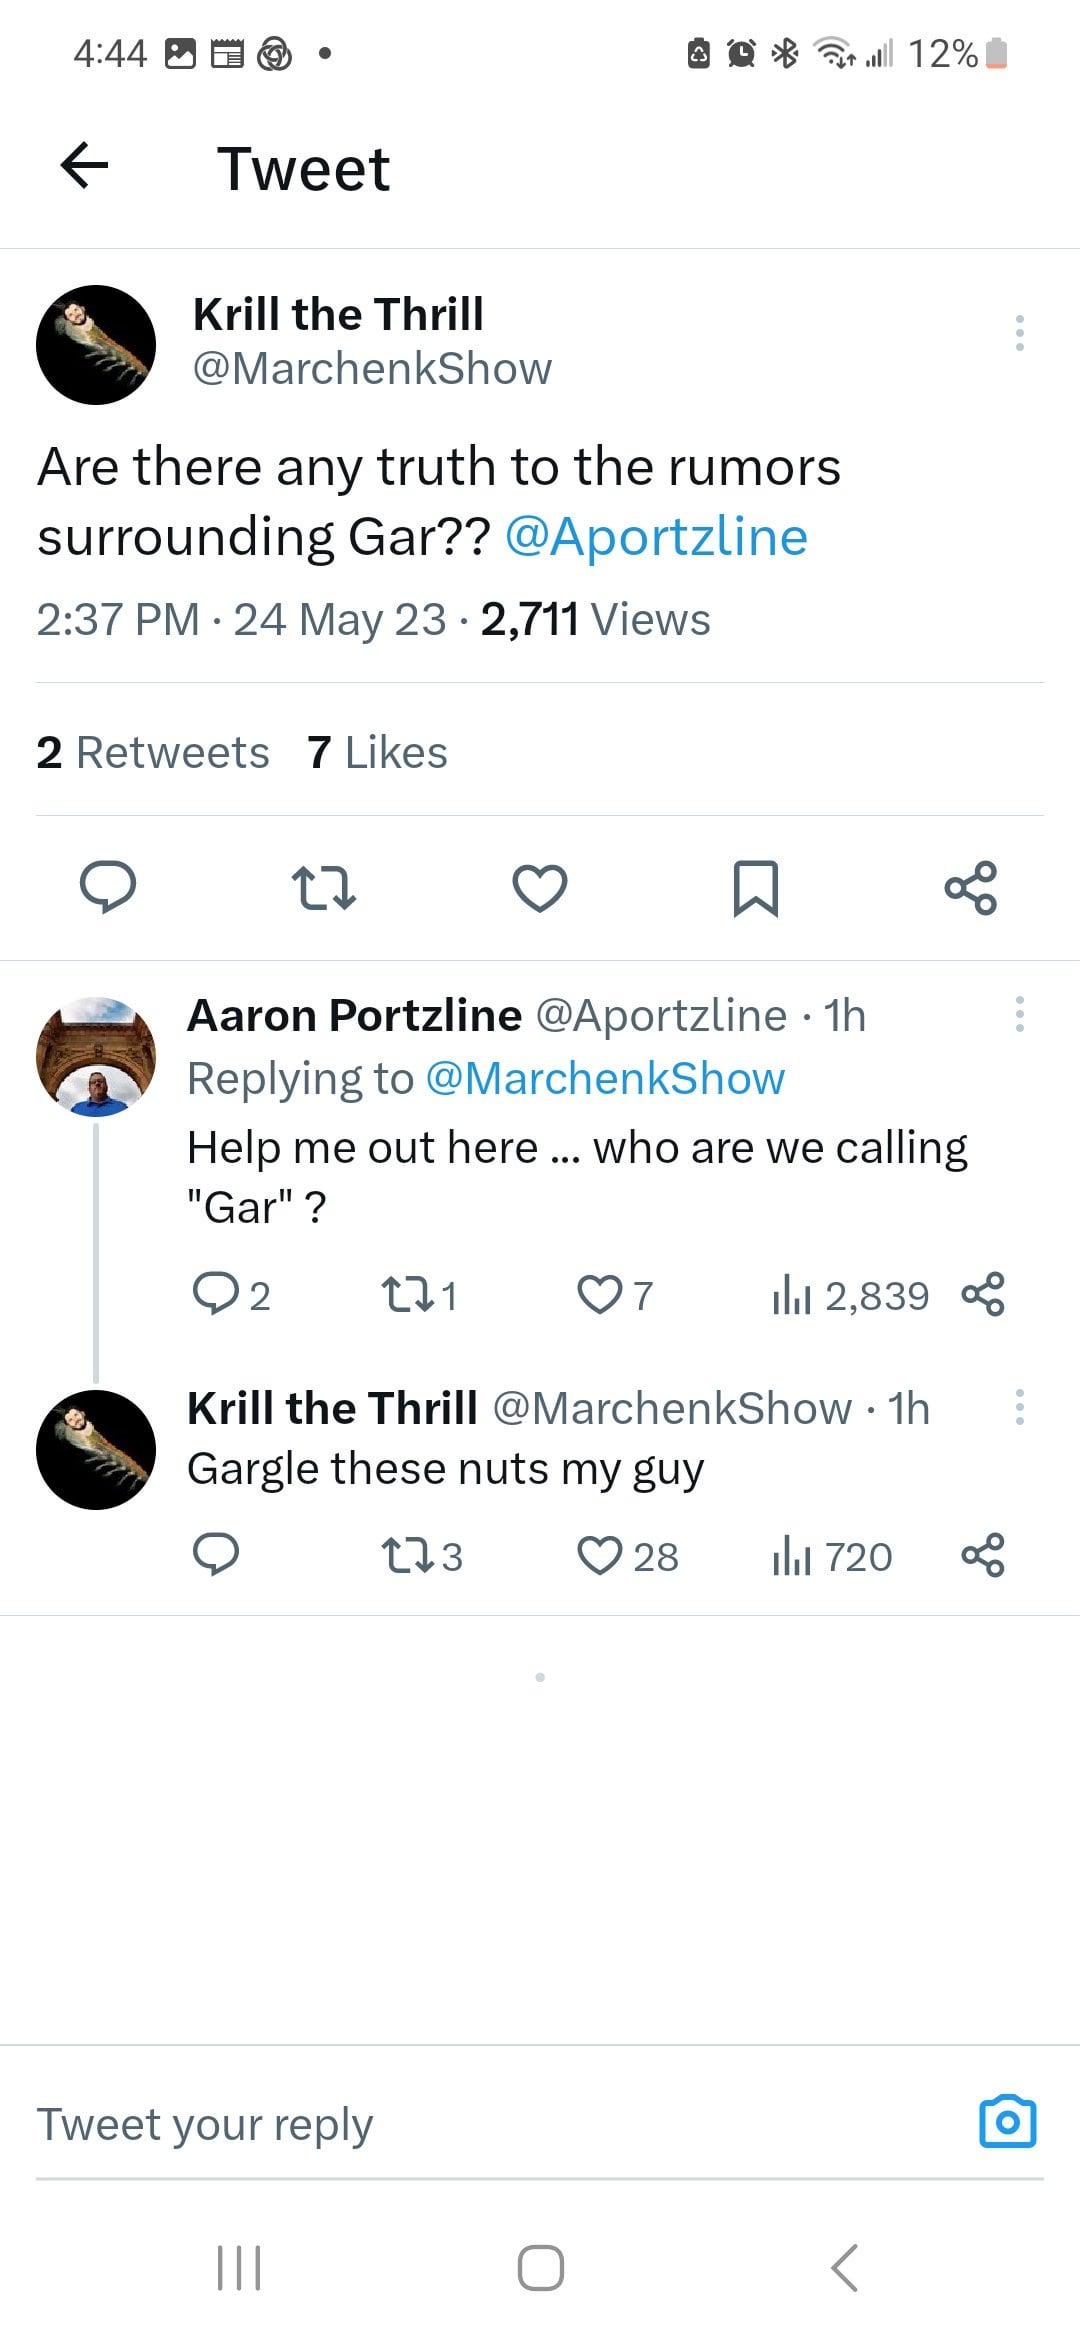Open more options for main tweet
Viewport: 1080px width, 2340px height.
pyautogui.click(x=1019, y=333)
